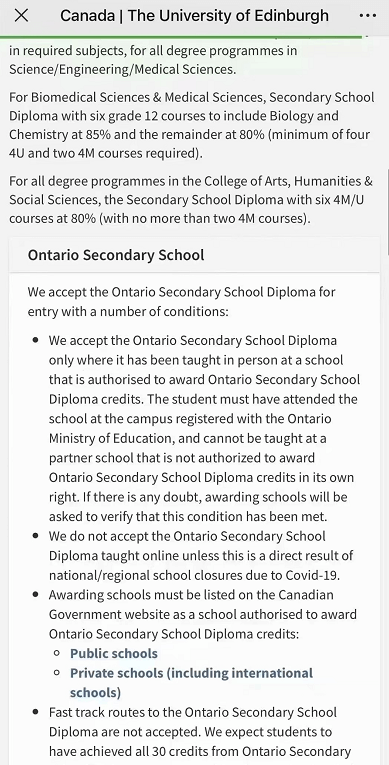Click the solid bullet marker before 'We do not accept'

(36, 536)
